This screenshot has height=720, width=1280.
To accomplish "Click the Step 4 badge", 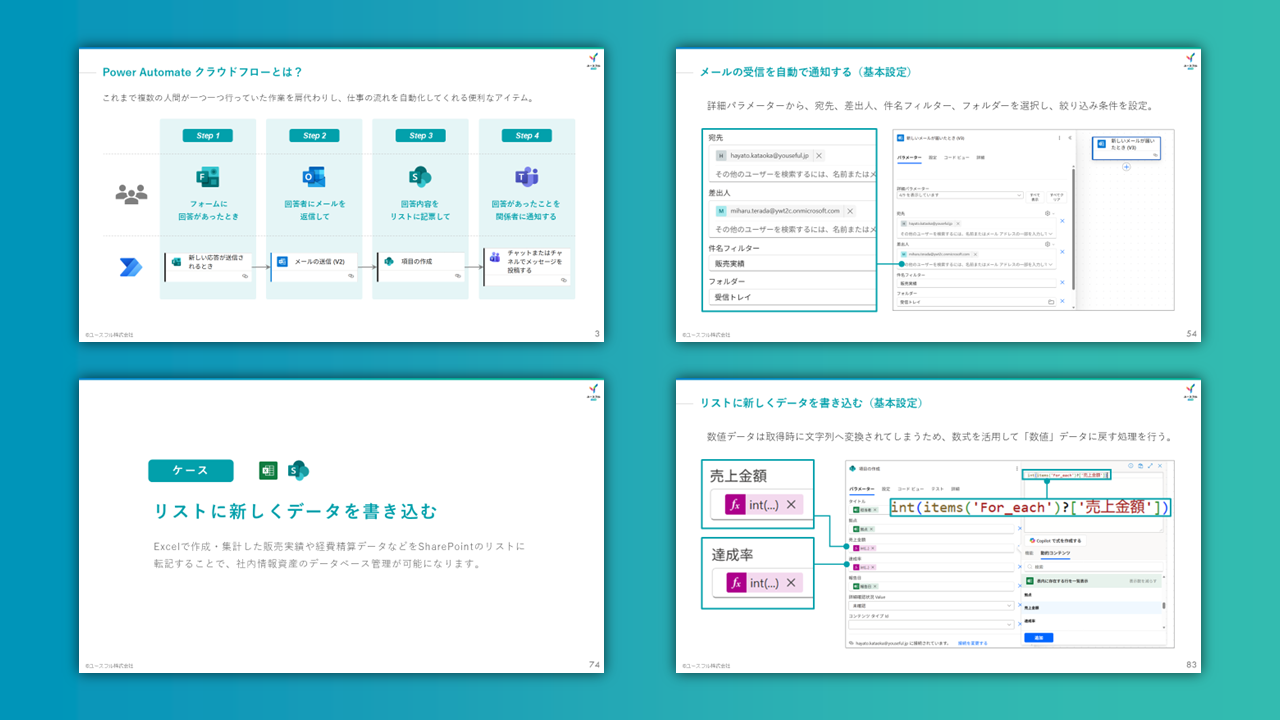I will [526, 135].
